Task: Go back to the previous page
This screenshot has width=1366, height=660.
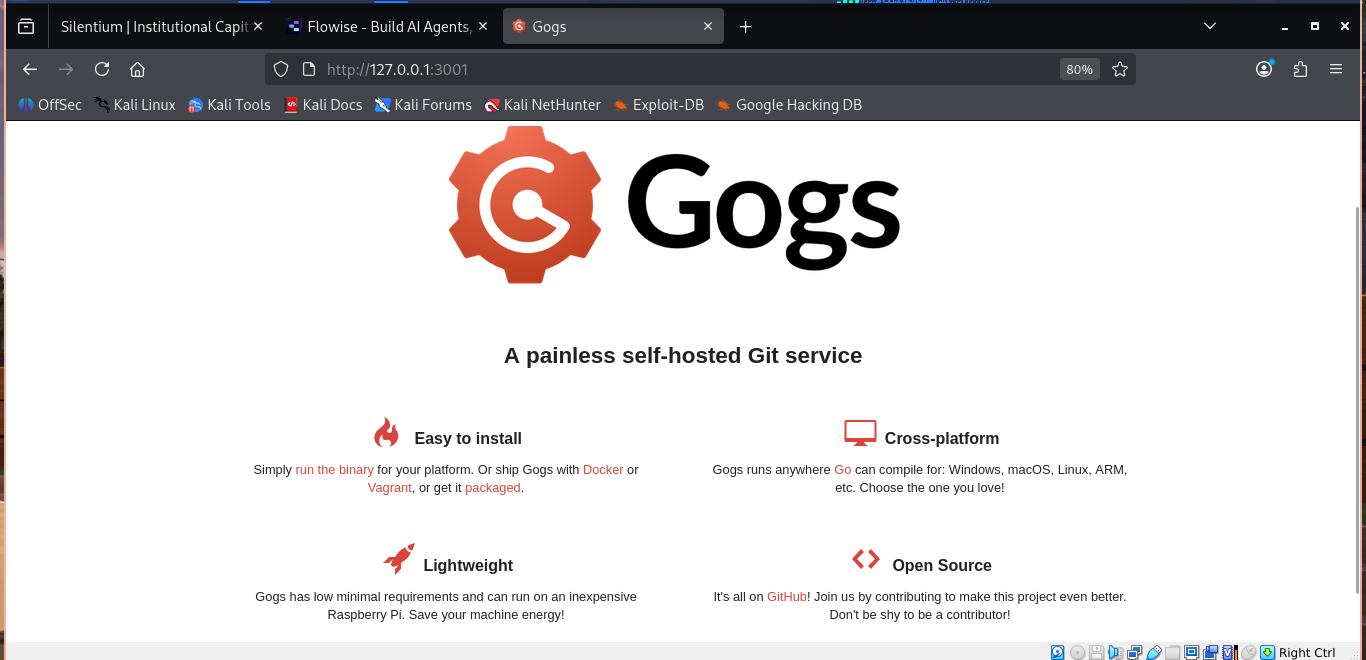Action: tap(30, 69)
